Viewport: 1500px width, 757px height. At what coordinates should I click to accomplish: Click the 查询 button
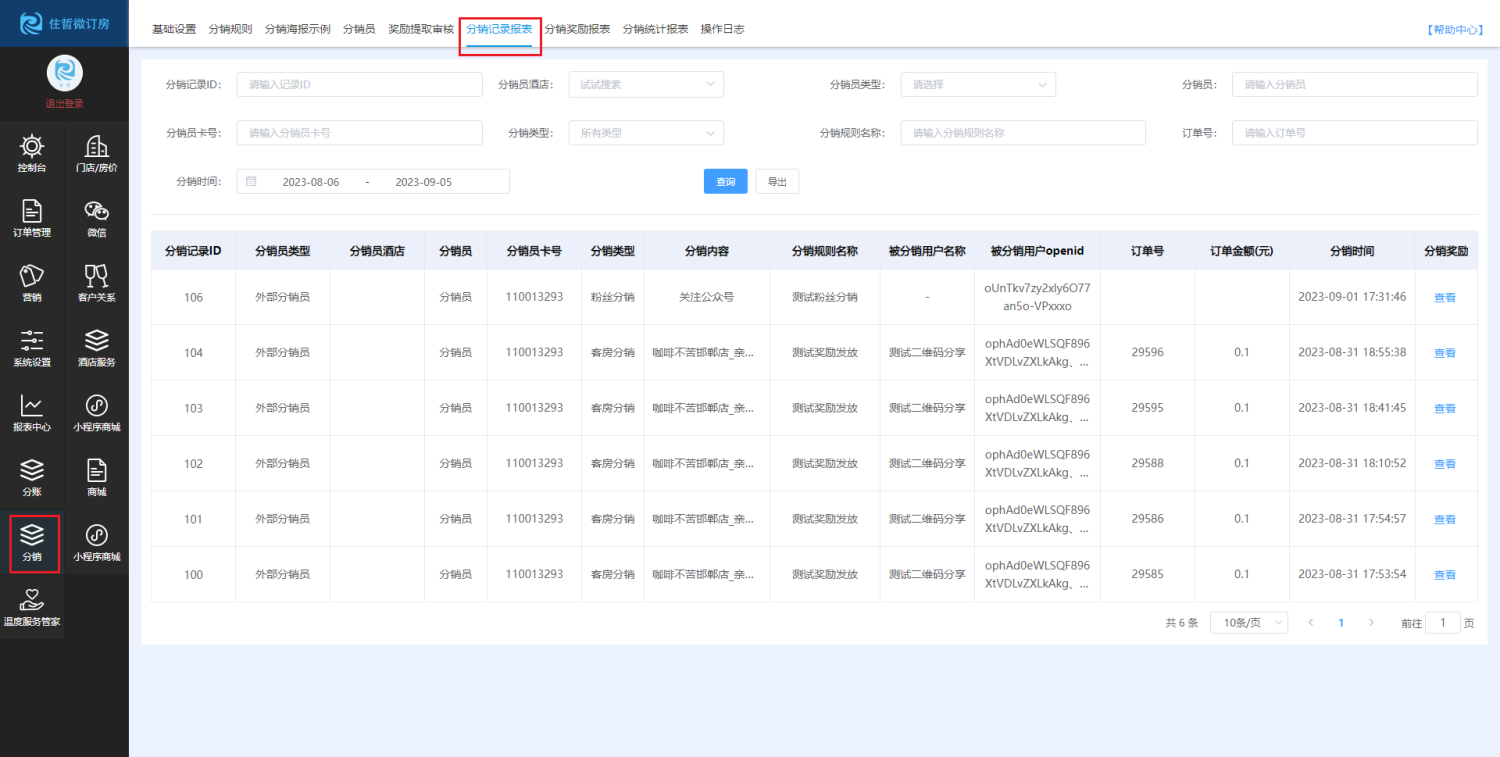coord(726,181)
